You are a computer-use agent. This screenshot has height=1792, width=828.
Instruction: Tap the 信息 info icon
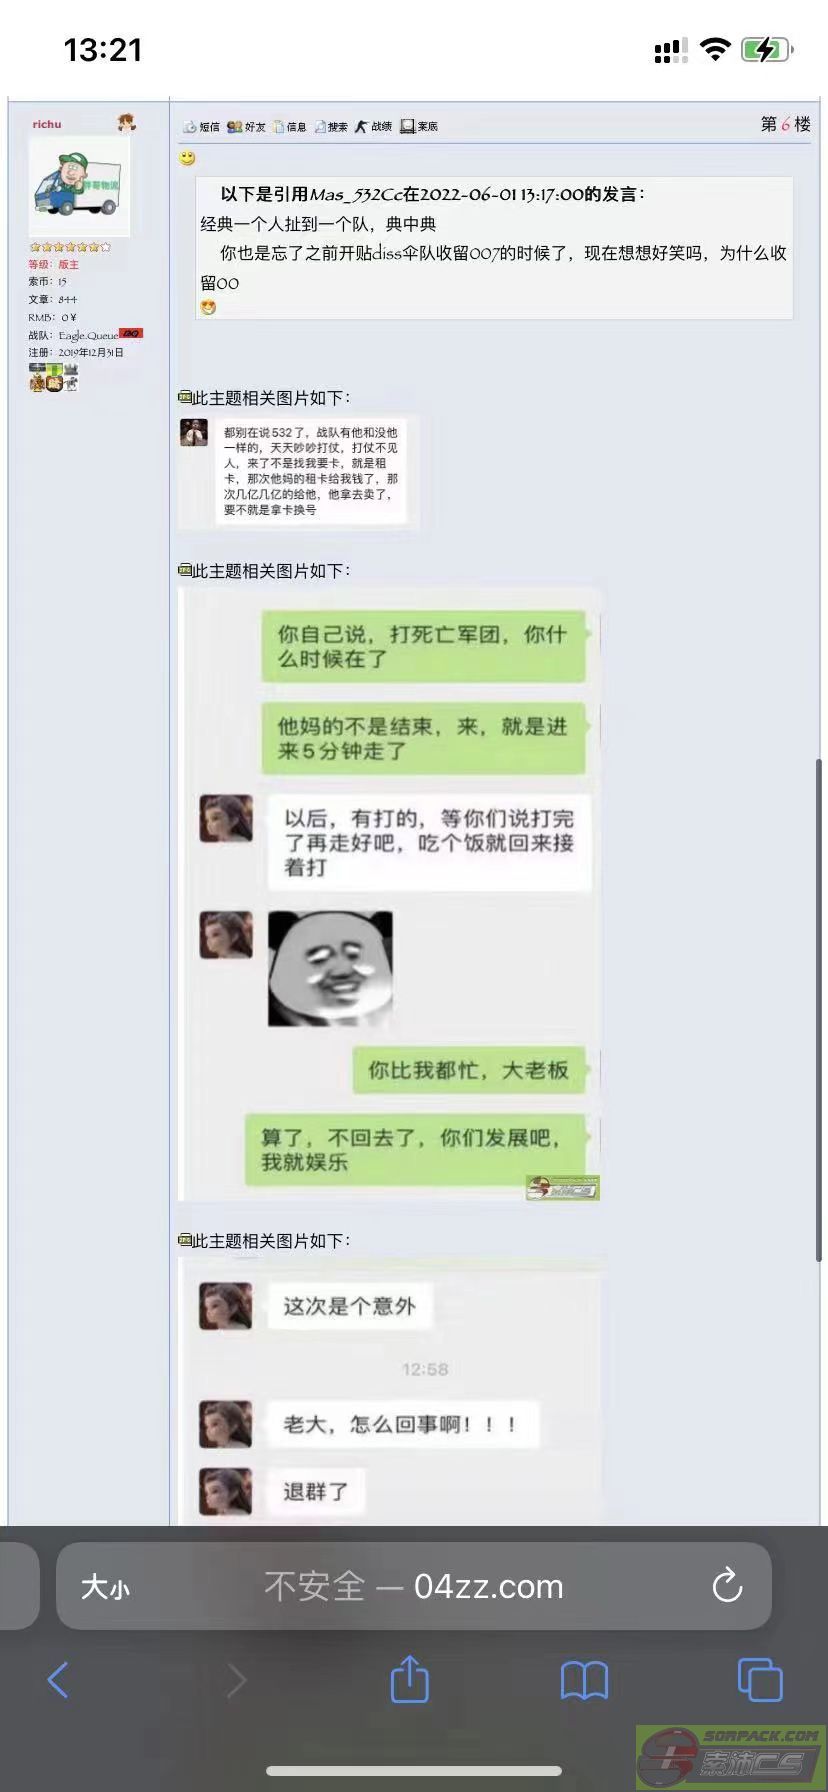290,127
